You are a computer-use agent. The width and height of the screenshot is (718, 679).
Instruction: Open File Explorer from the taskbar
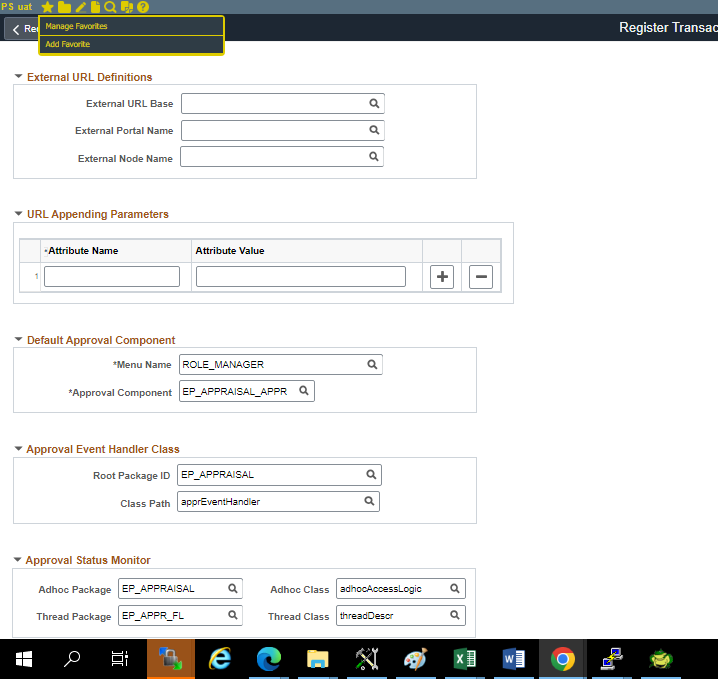pos(318,659)
